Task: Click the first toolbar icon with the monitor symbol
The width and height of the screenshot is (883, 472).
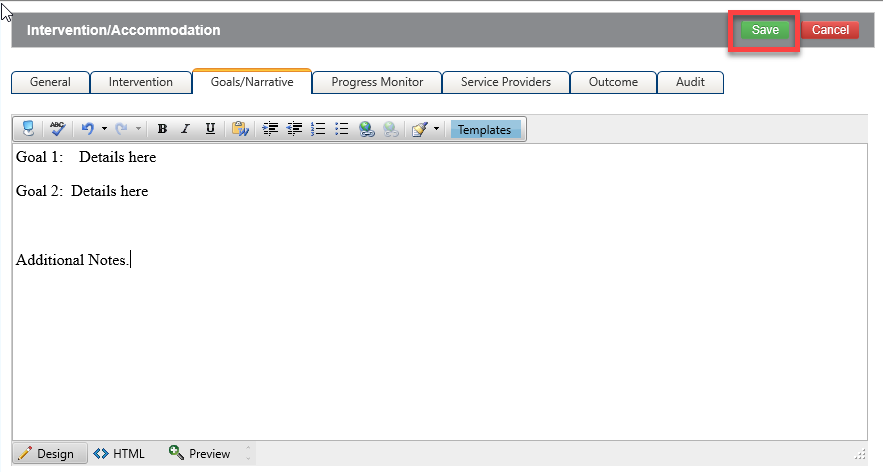Action: coord(28,129)
